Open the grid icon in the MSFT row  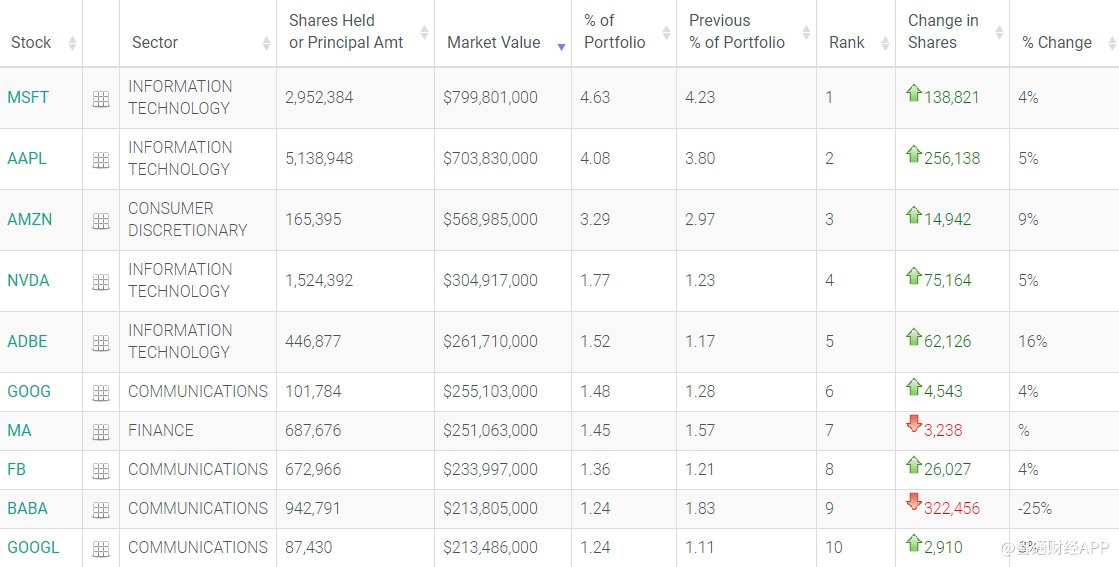101,99
